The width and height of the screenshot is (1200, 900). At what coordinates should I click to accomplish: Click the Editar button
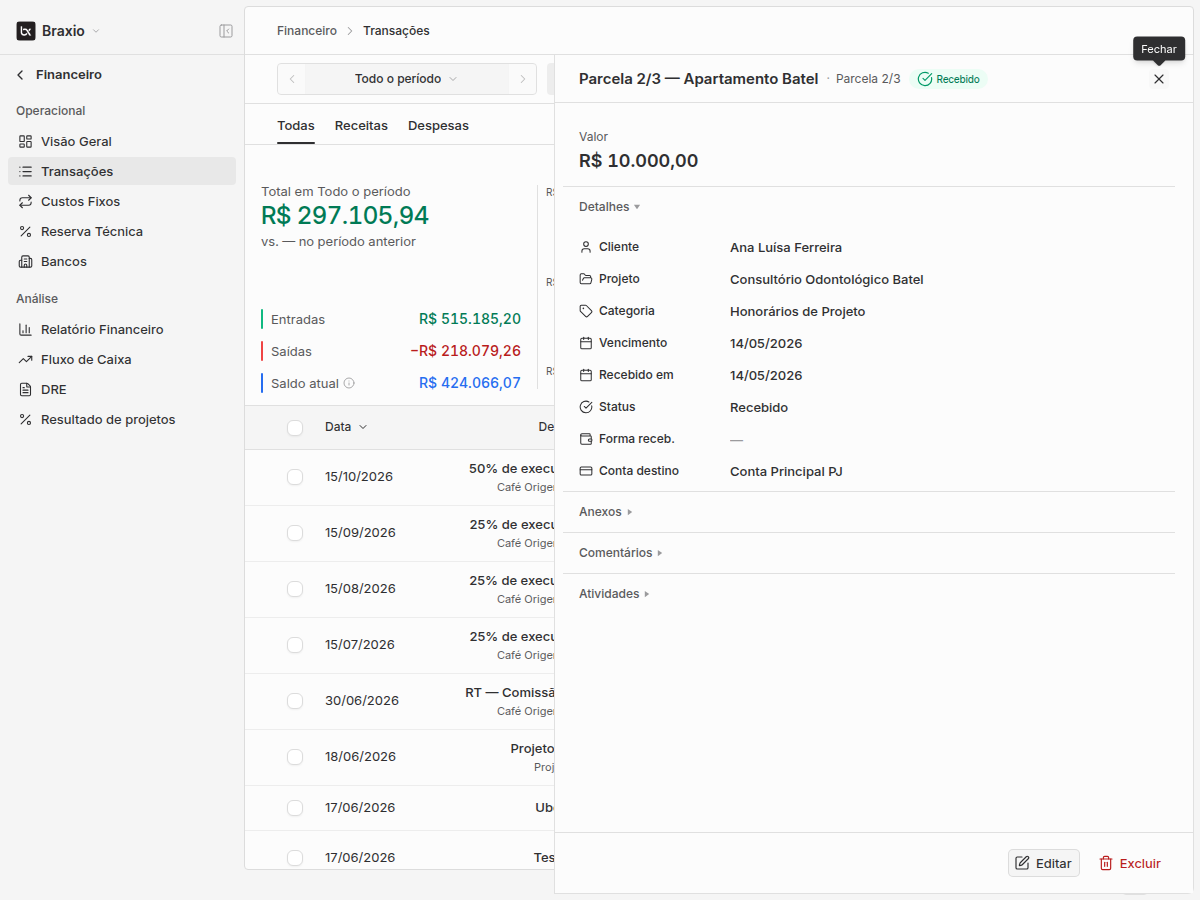[1044, 863]
